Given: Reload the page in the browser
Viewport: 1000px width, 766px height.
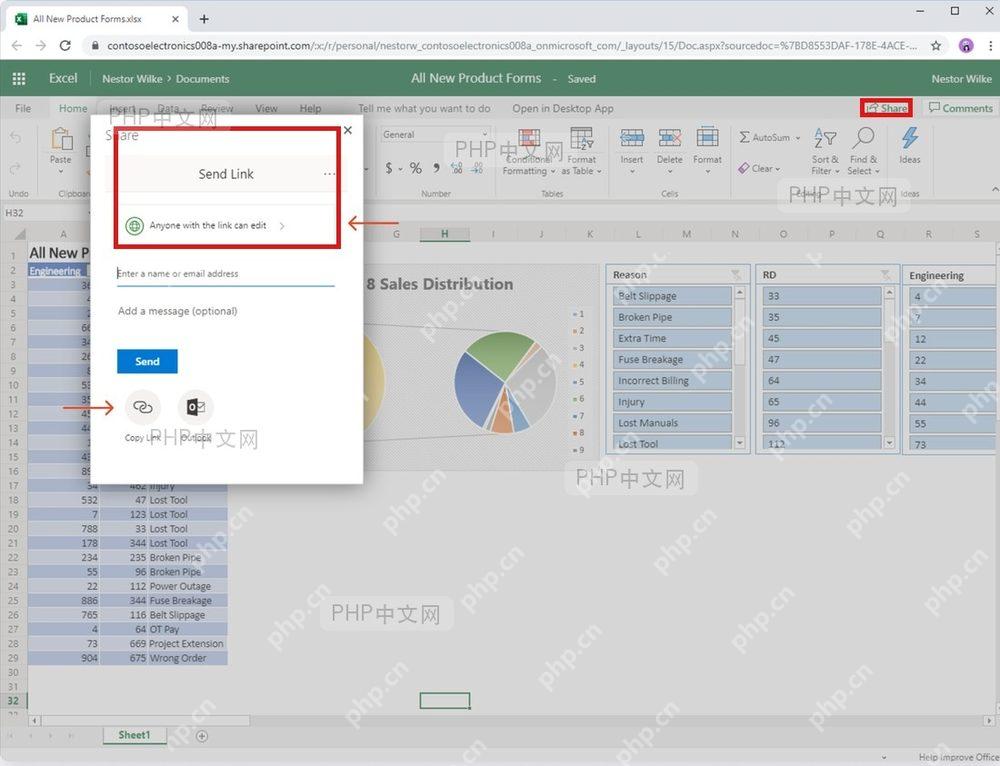Looking at the screenshot, I should 65,45.
